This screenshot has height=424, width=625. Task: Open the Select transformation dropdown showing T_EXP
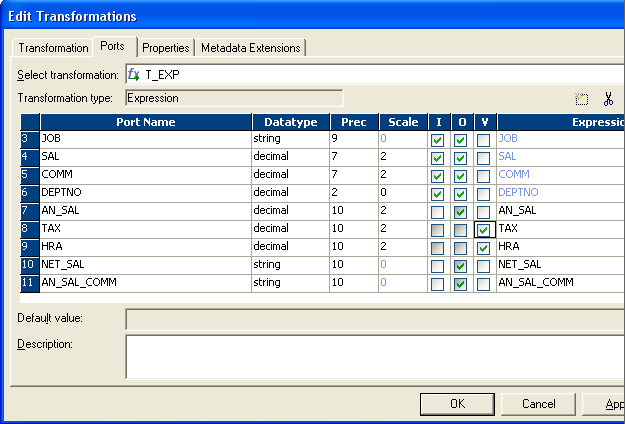coord(375,75)
